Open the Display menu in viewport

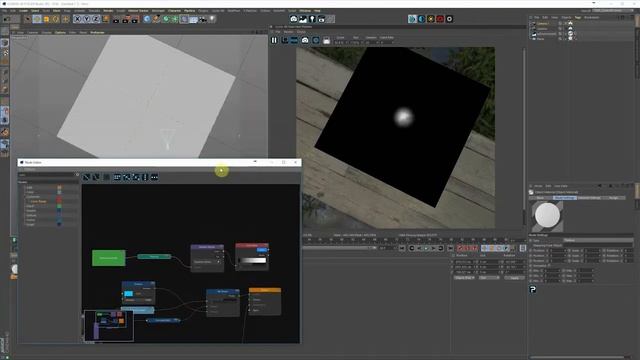[47, 32]
